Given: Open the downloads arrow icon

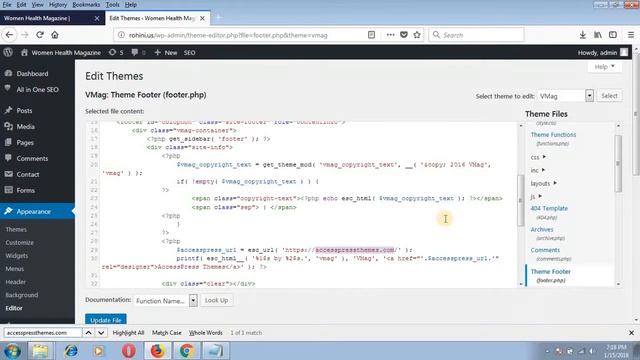Looking at the screenshot, I should [x=582, y=35].
